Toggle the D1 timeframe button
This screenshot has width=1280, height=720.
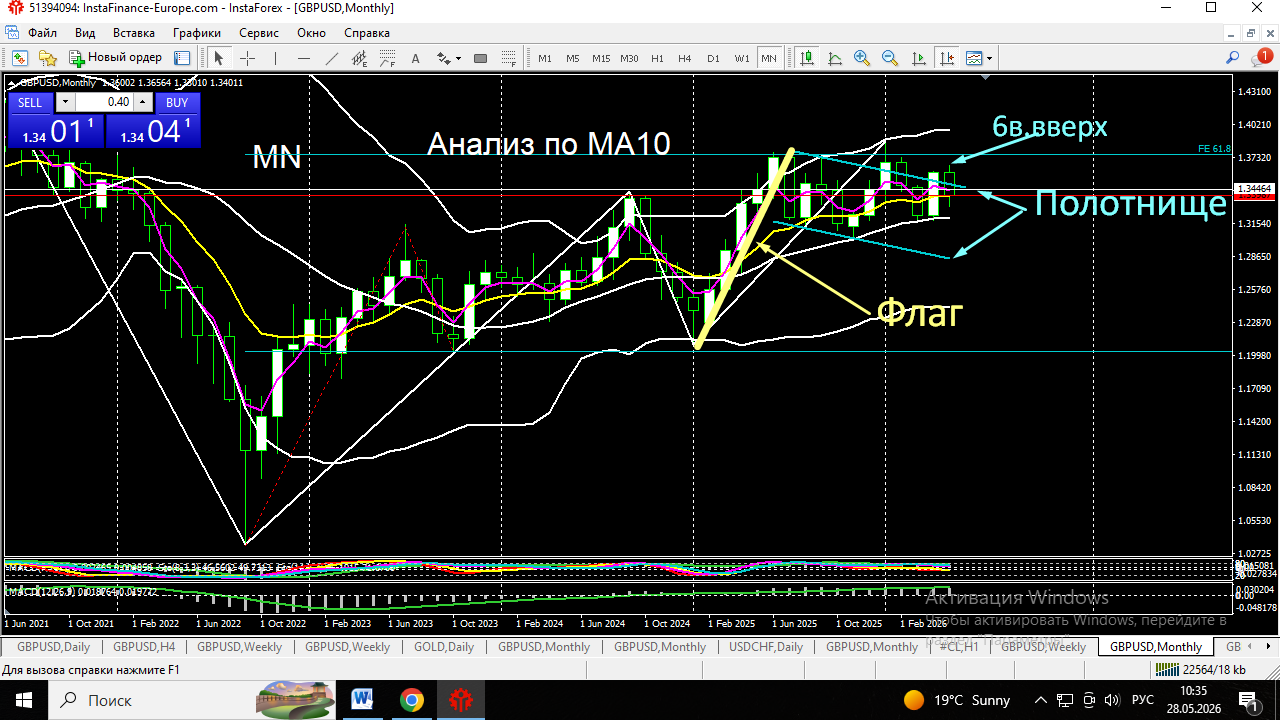click(x=713, y=58)
